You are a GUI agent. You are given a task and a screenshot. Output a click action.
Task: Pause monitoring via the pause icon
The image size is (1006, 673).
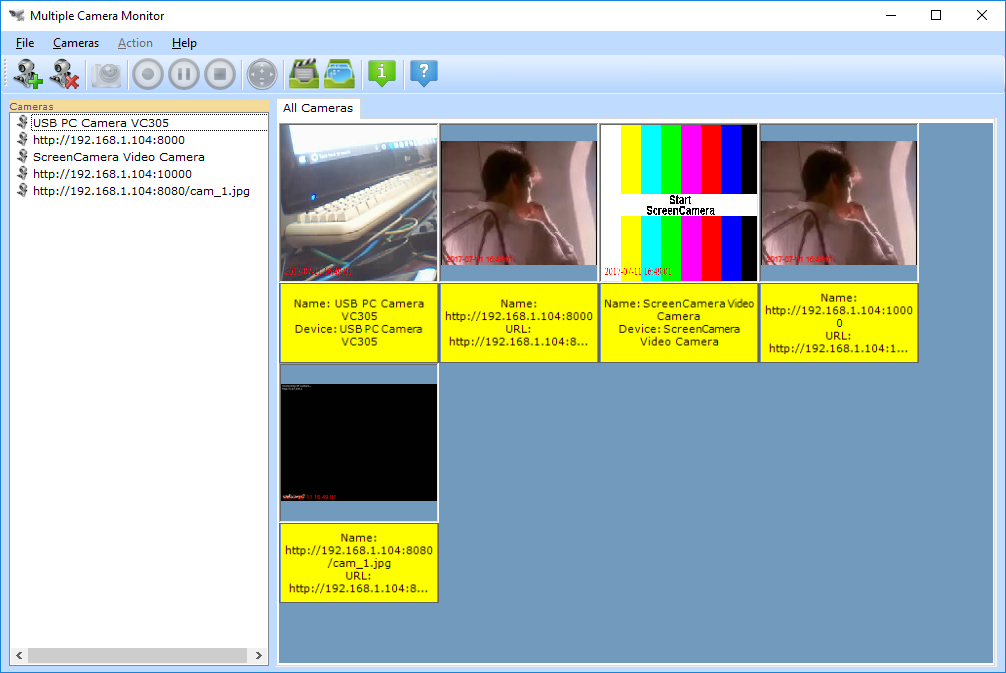click(x=184, y=73)
